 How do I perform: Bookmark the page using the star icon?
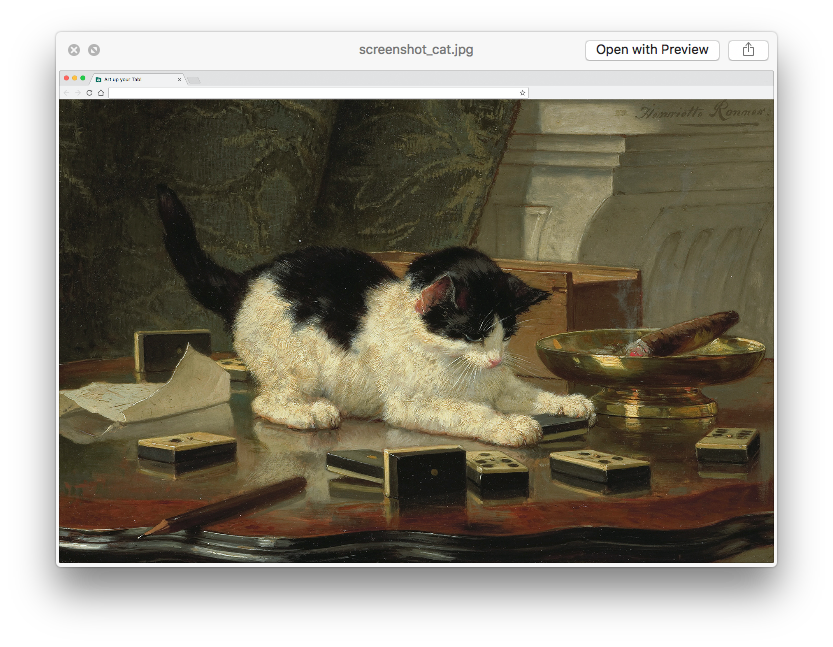521,92
